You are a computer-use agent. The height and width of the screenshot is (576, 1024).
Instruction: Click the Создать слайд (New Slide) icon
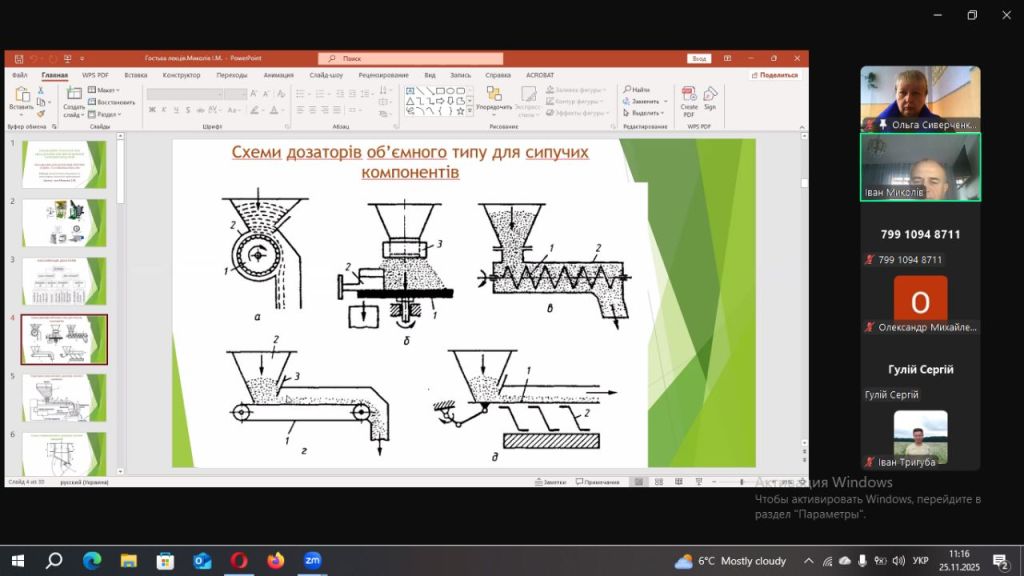pyautogui.click(x=74, y=102)
